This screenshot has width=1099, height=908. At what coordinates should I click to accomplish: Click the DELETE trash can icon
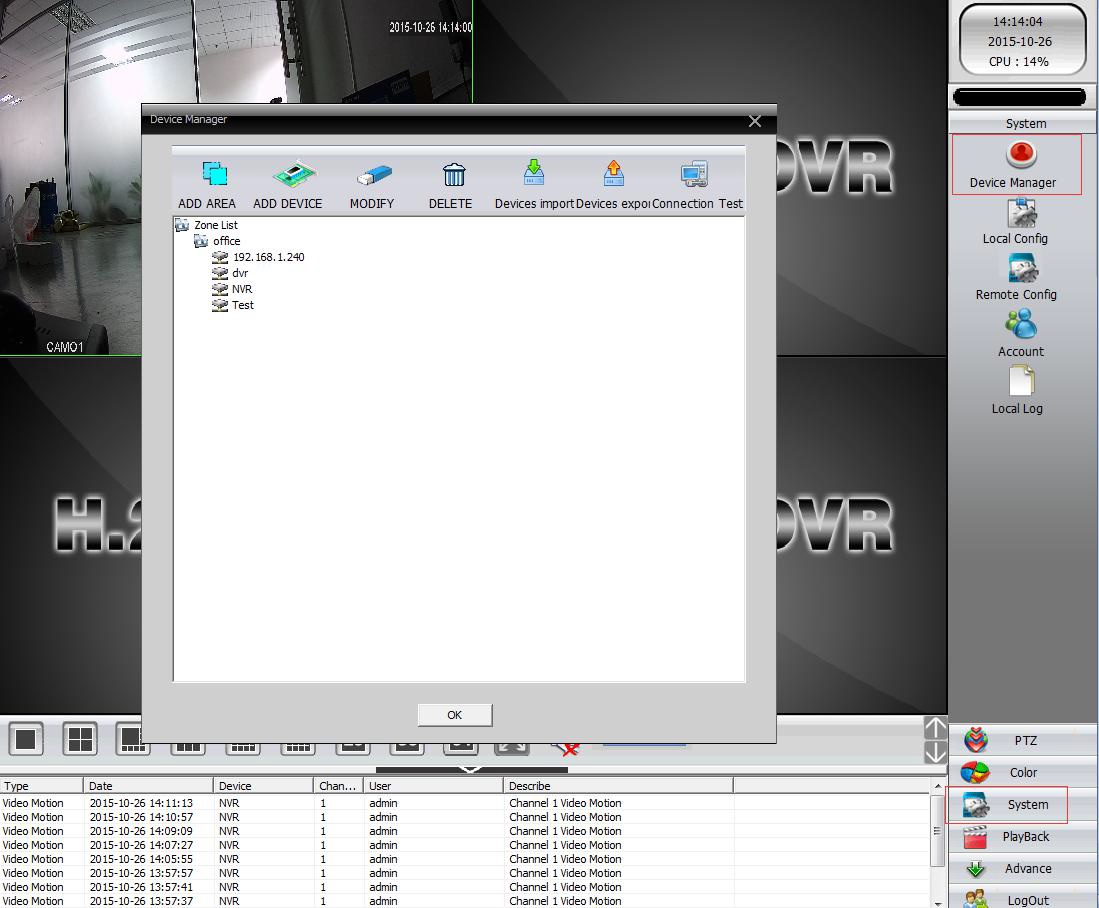(453, 175)
